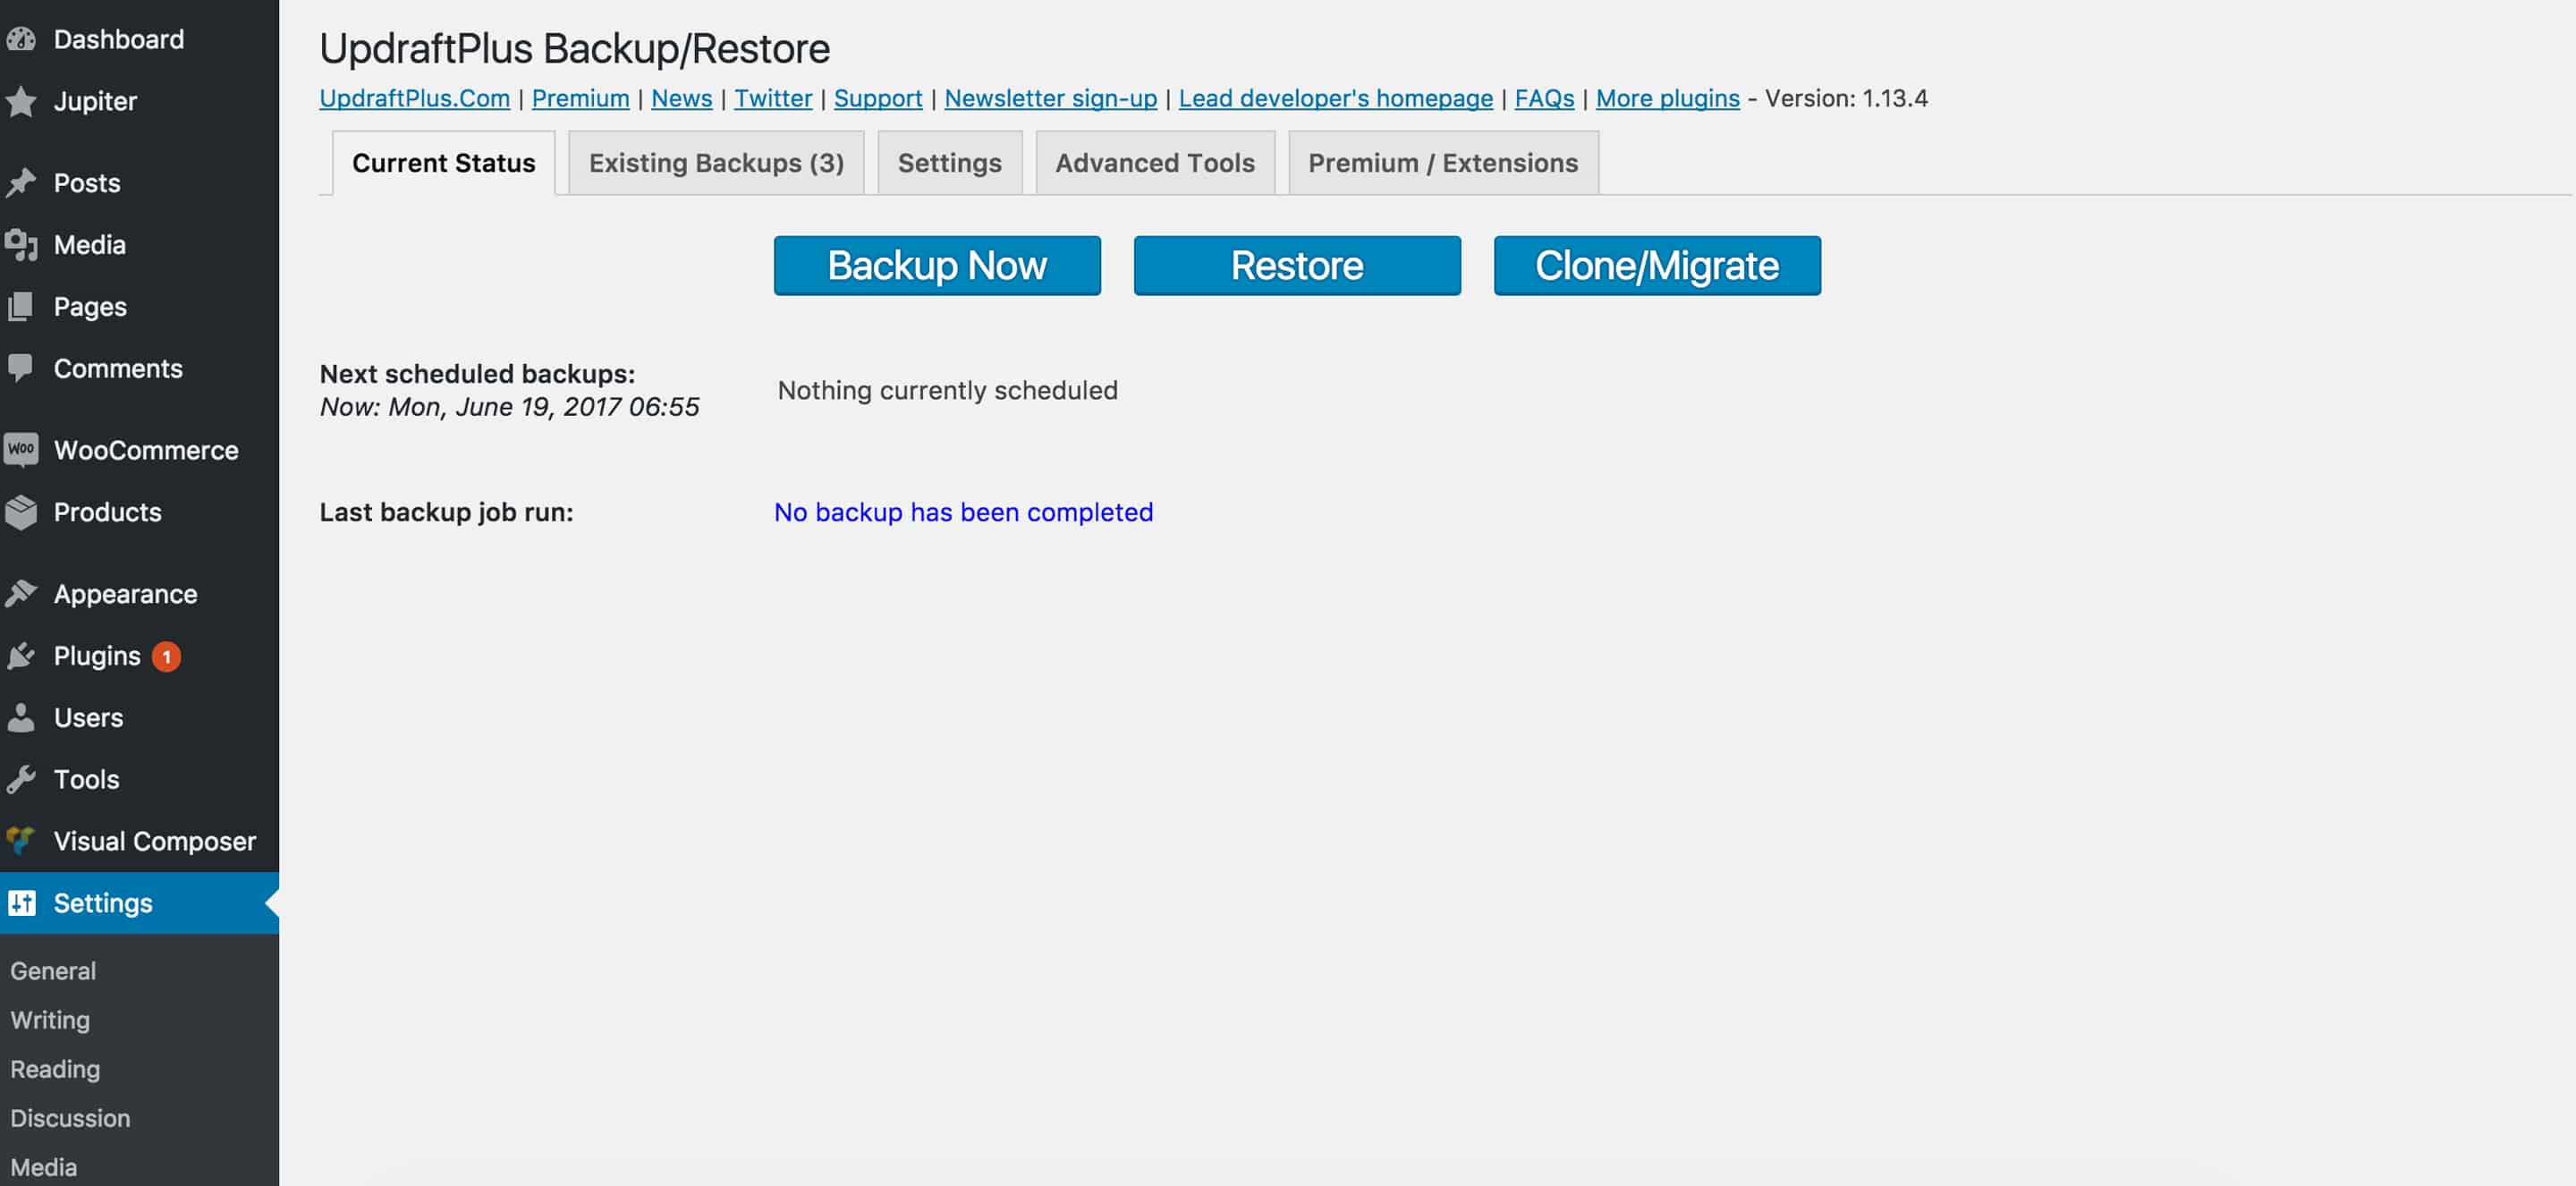Open the Comments menu label

pyautogui.click(x=118, y=368)
